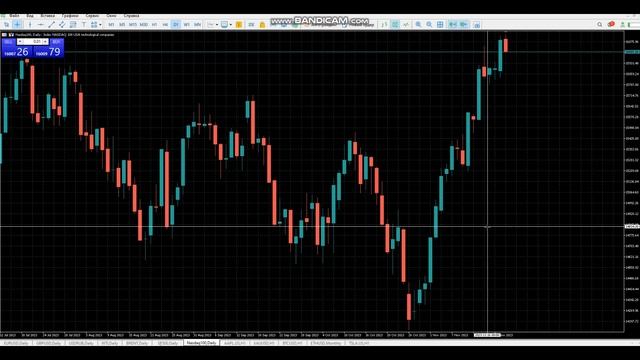Set timeframe to D1
640x360 pixels.
(x=176, y=25)
